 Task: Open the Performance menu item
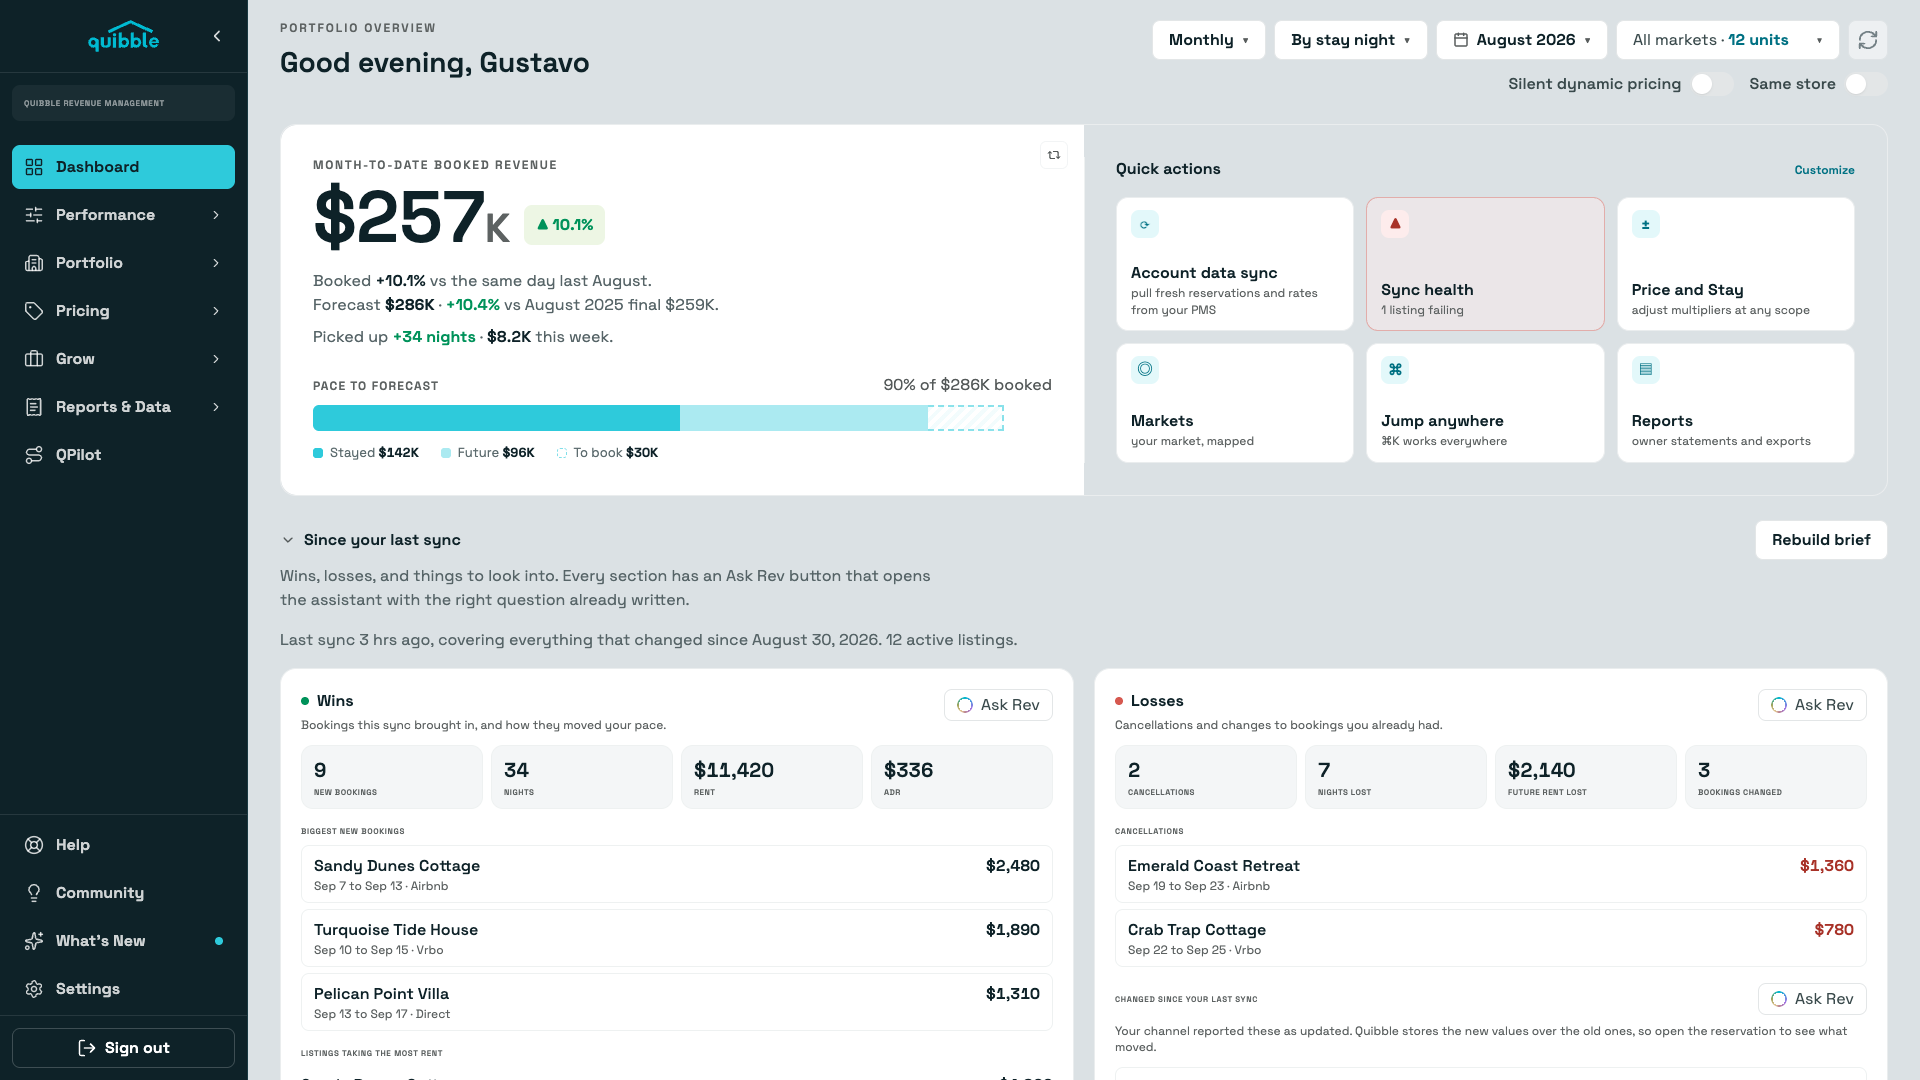(123, 215)
